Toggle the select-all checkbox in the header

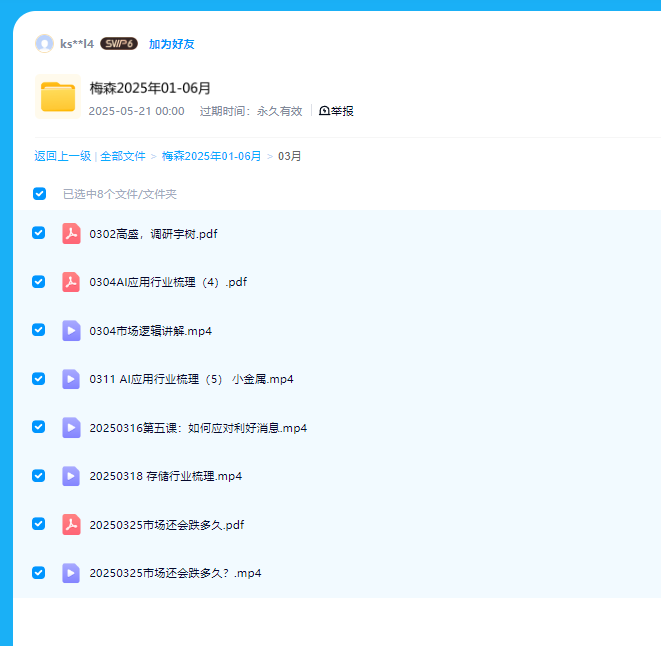point(39,194)
